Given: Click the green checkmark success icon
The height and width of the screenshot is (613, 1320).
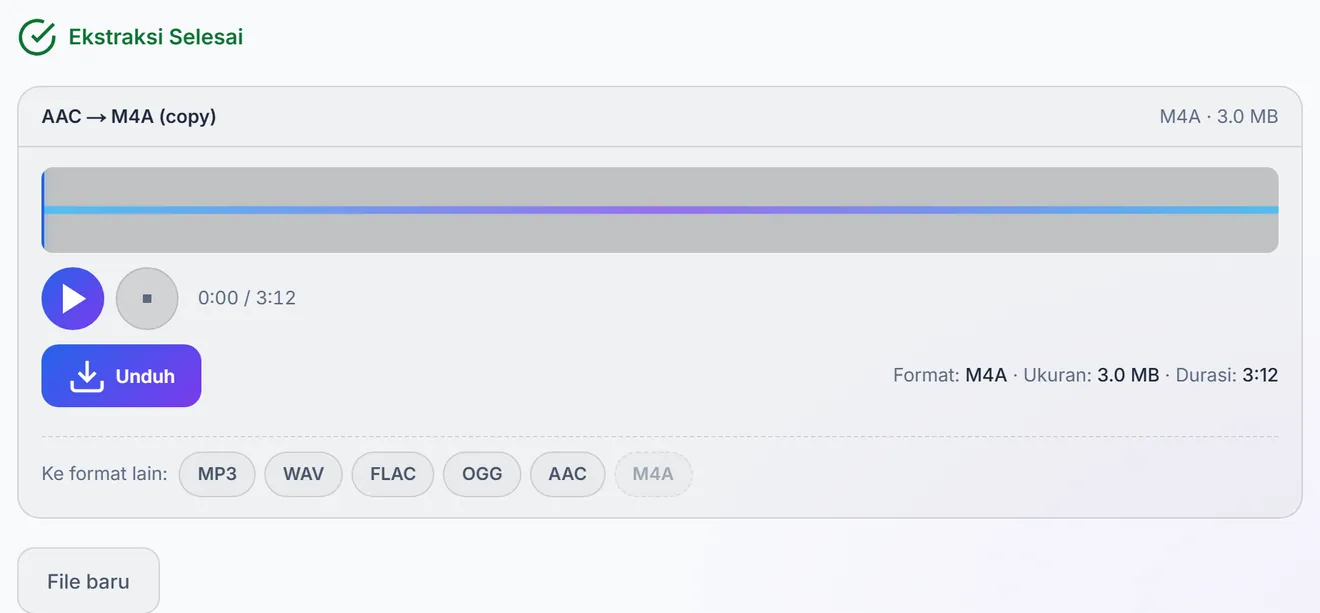Looking at the screenshot, I should tap(37, 37).
